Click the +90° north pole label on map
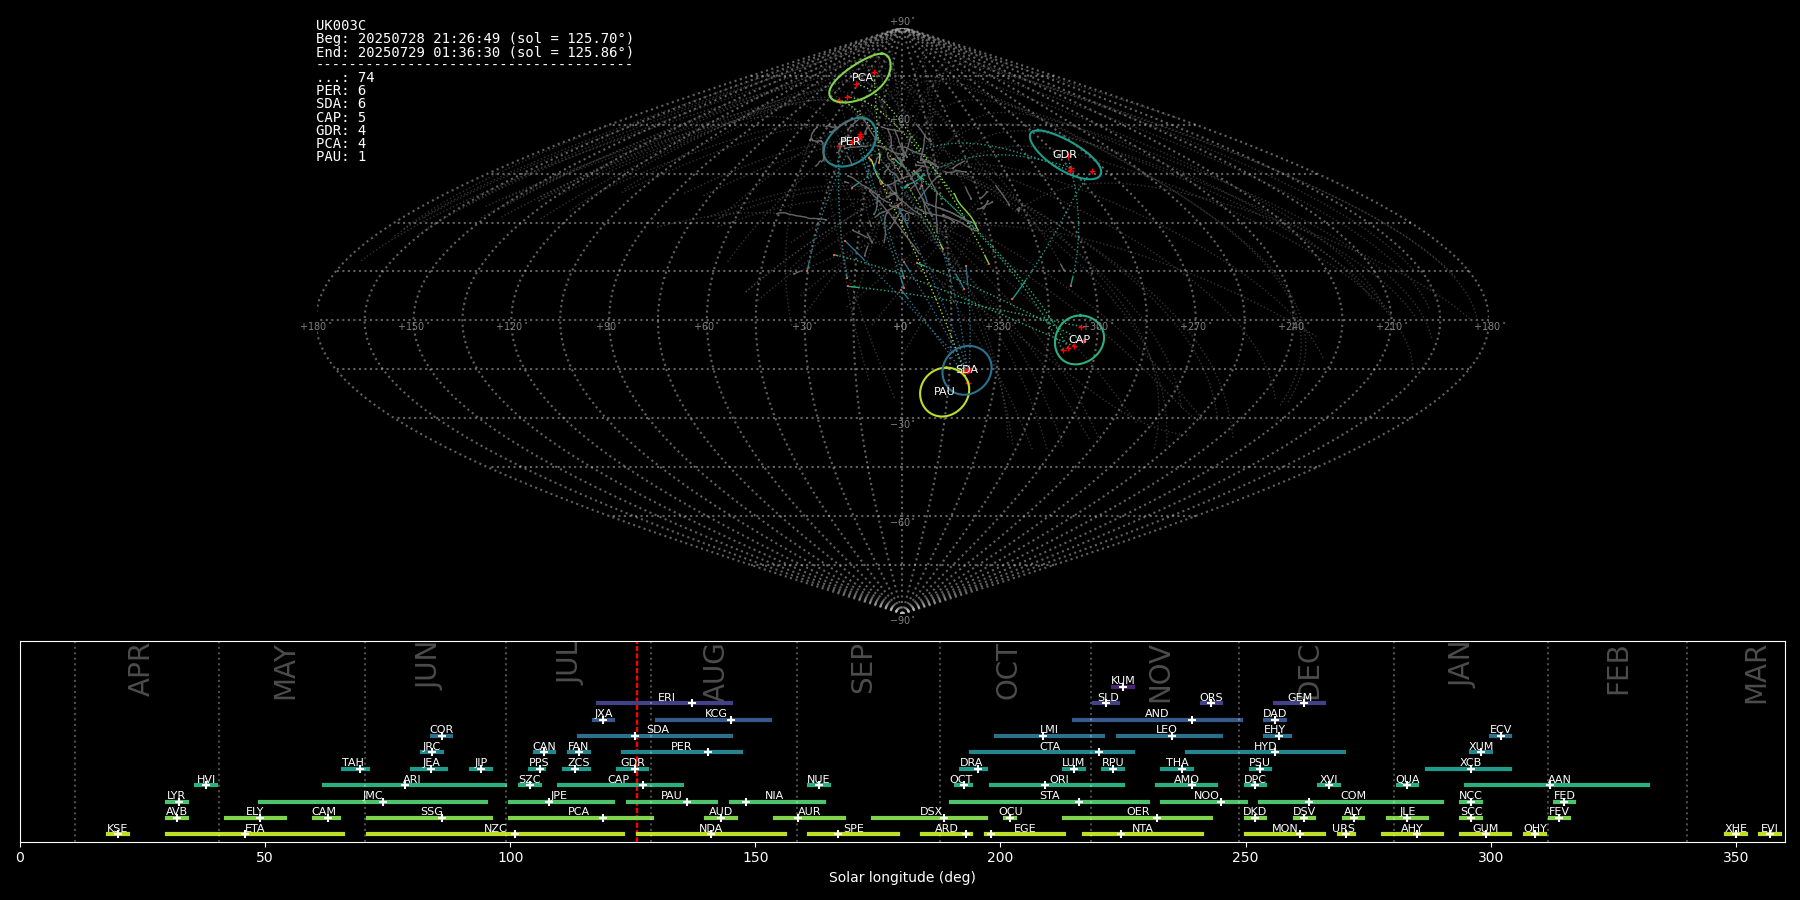The image size is (1800, 900). pos(902,22)
